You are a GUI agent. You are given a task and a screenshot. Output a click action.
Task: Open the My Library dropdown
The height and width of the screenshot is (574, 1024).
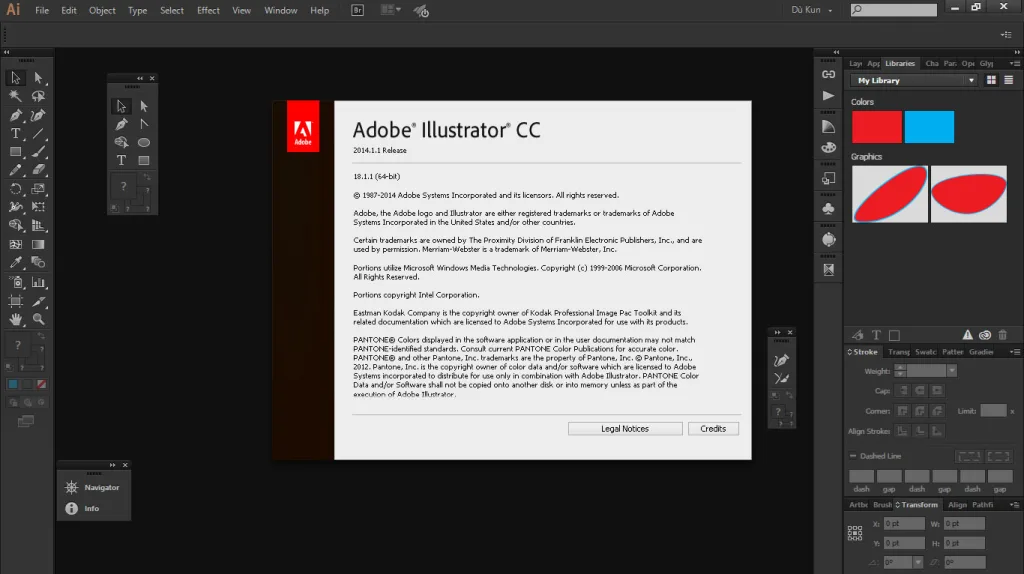click(x=914, y=80)
